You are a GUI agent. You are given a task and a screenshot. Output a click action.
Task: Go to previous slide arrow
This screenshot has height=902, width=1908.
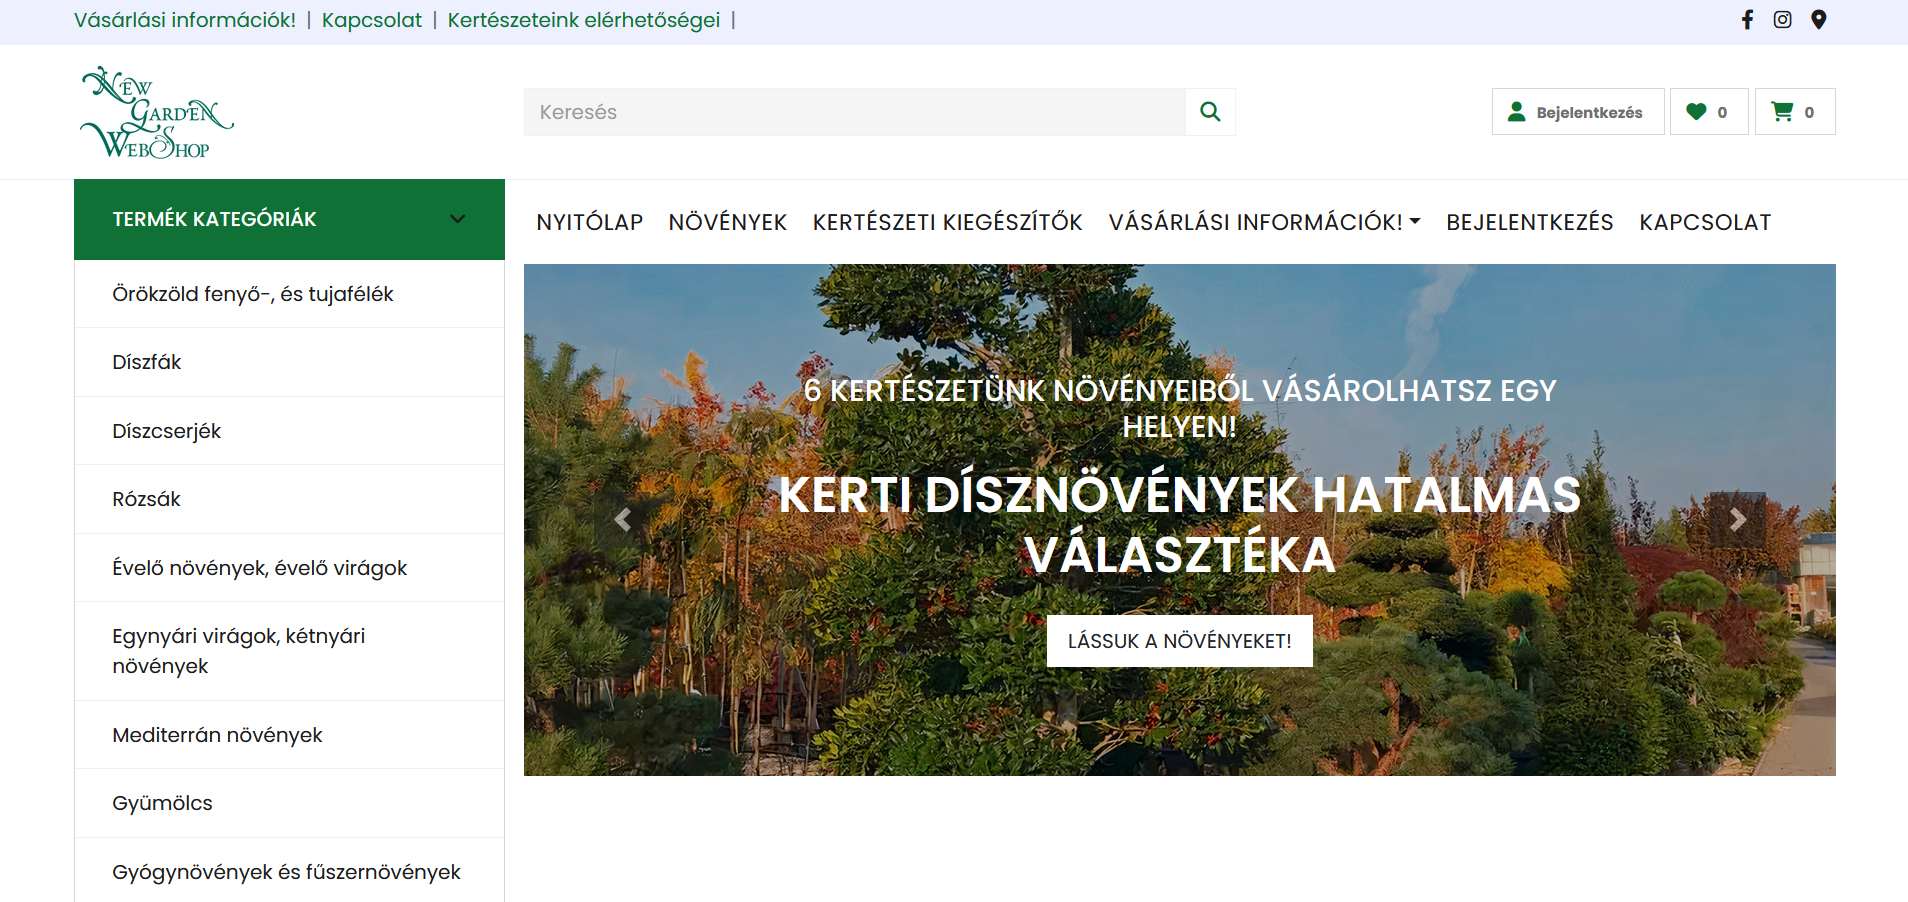click(x=622, y=520)
